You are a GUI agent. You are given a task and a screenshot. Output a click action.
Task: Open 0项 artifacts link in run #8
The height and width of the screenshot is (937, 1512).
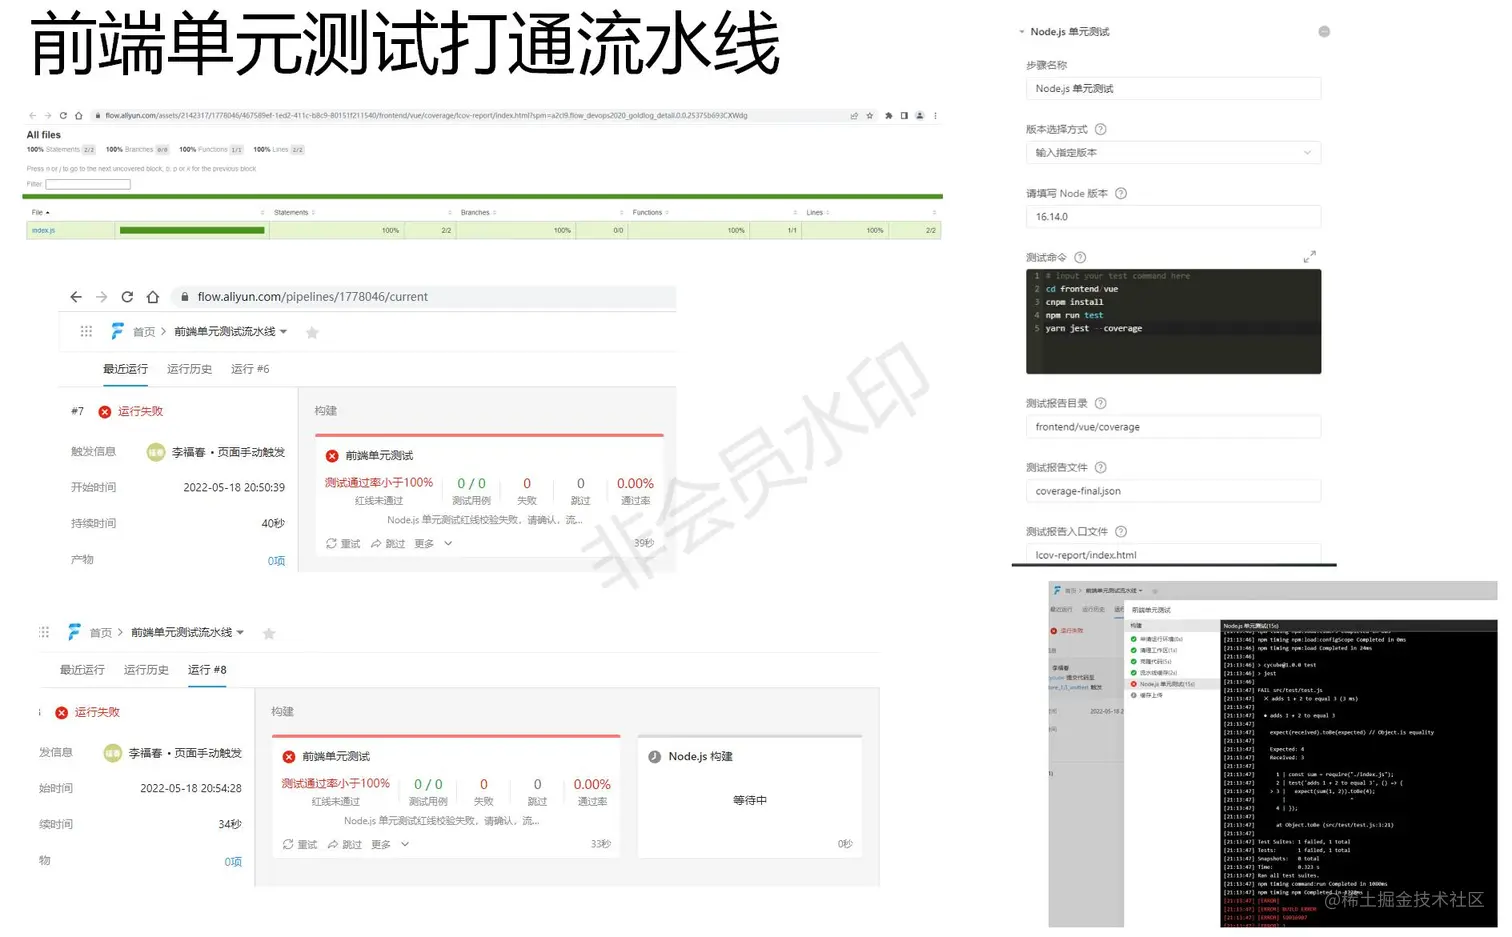point(233,862)
